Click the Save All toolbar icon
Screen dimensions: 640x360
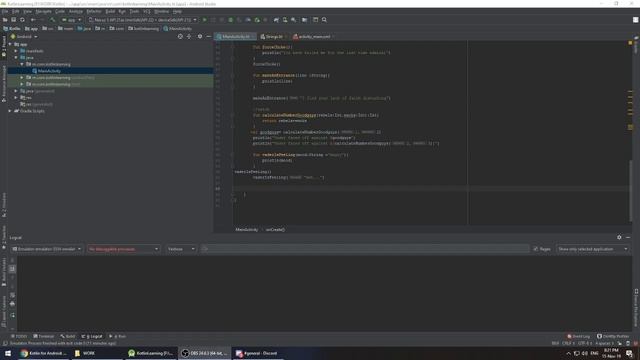coord(13,20)
